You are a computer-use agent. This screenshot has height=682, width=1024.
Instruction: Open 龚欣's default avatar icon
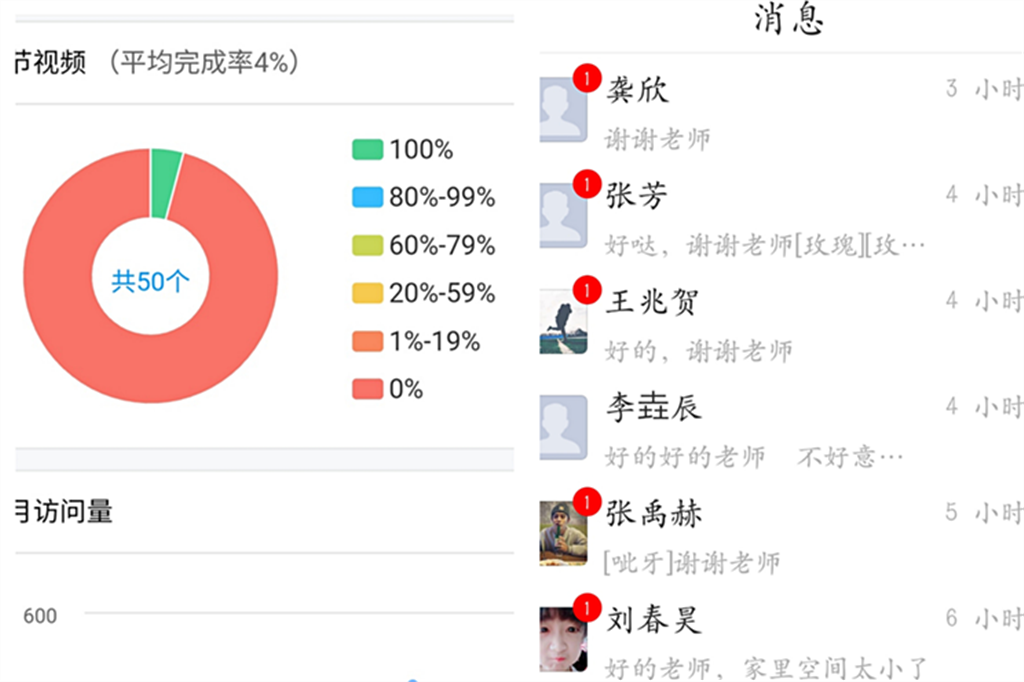pos(563,109)
